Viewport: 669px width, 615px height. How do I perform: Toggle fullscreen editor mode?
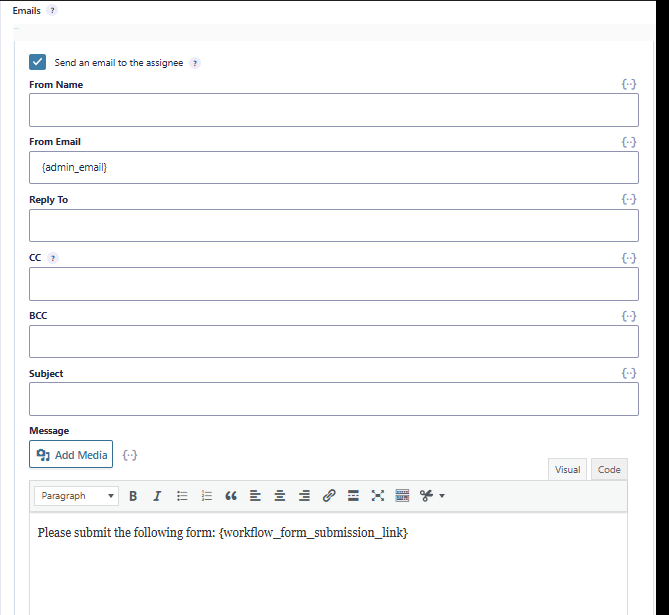378,496
